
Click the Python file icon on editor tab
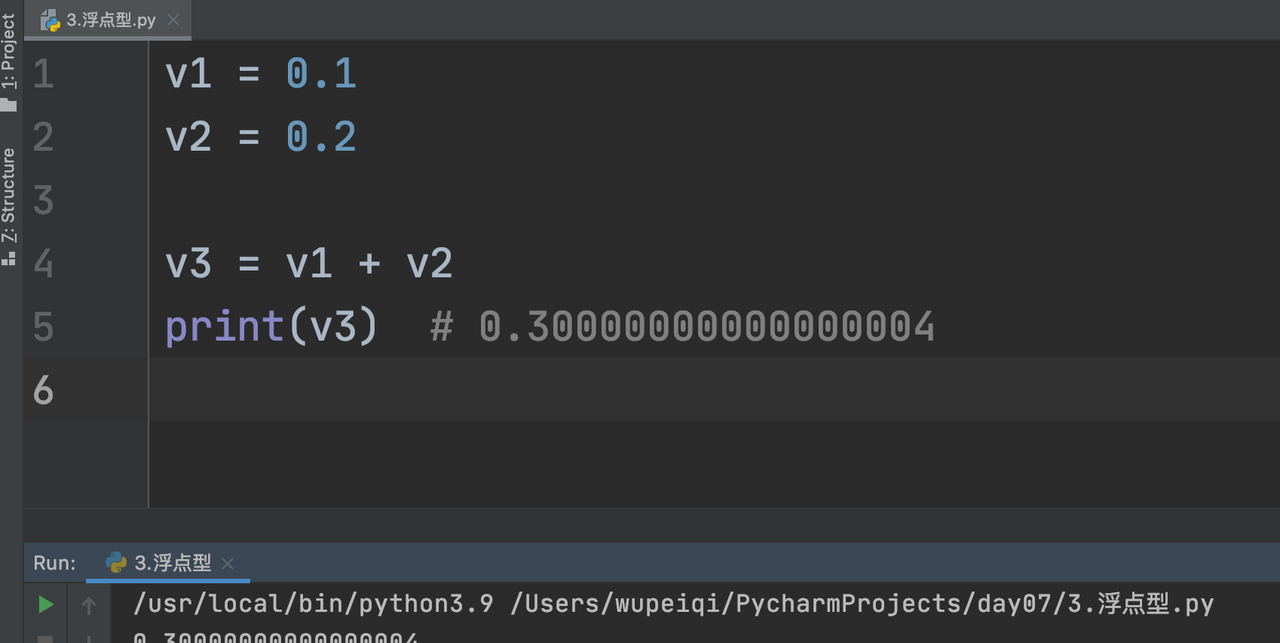pos(50,20)
